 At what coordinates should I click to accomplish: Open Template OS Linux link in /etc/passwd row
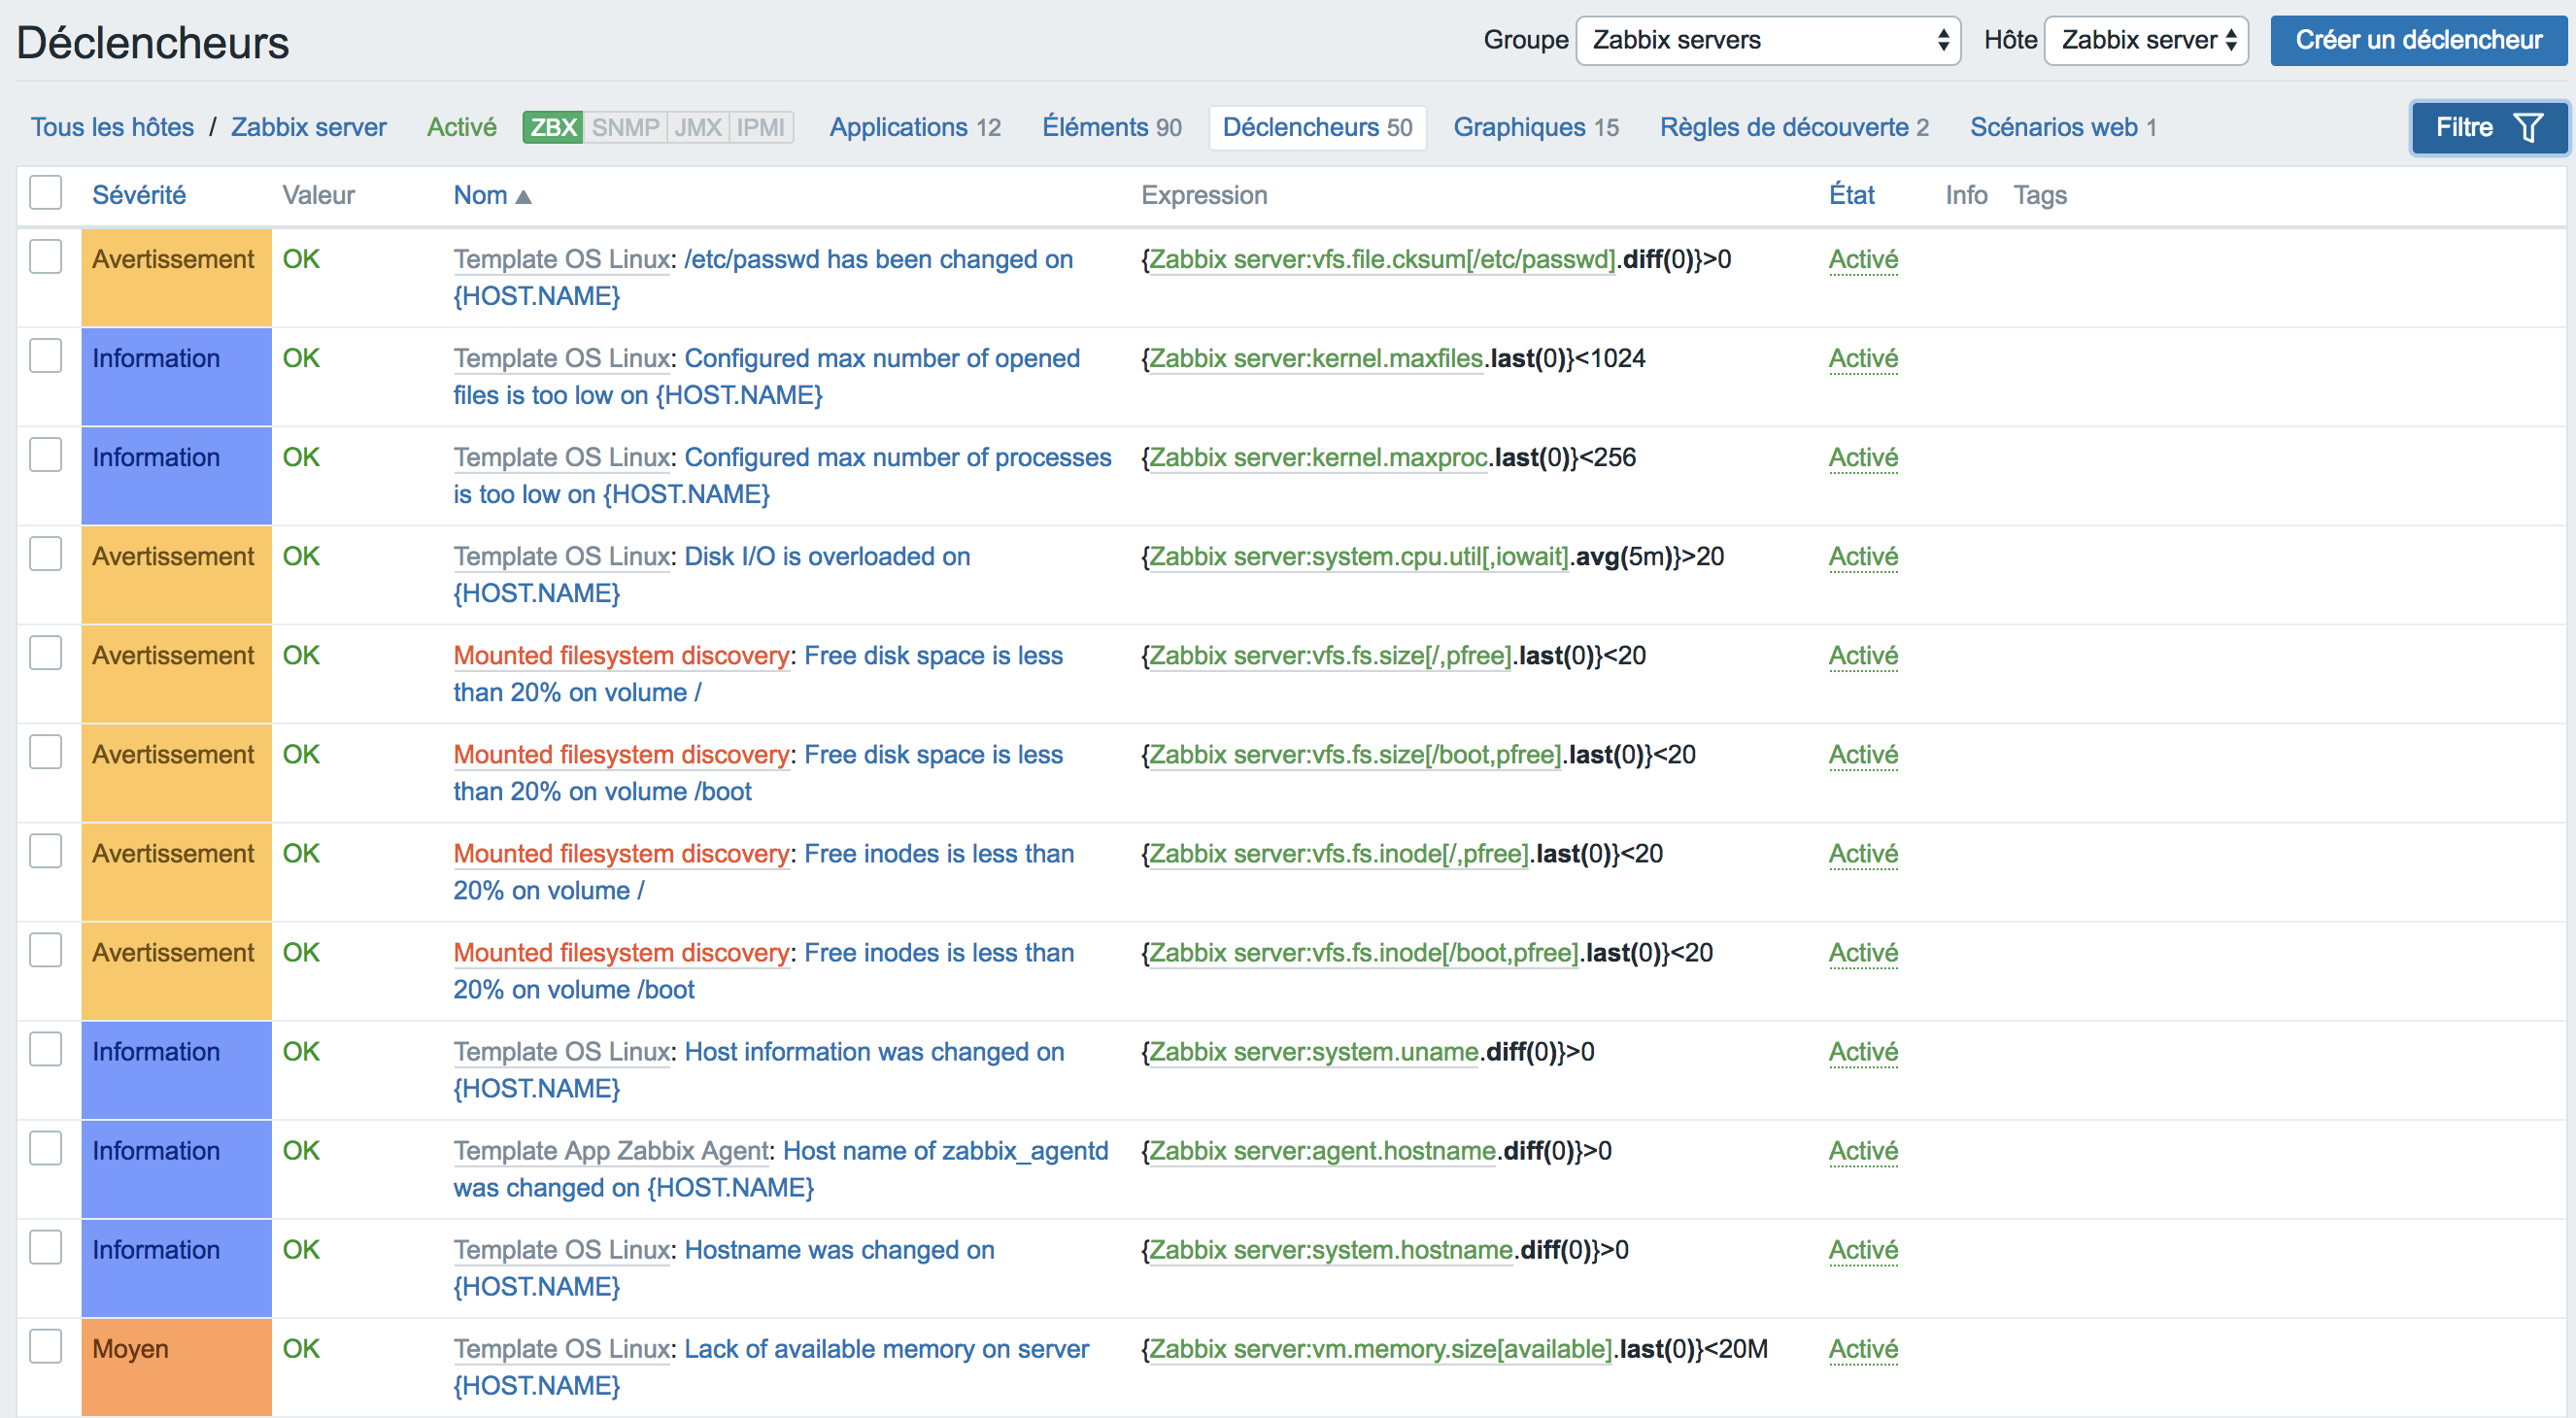click(561, 259)
